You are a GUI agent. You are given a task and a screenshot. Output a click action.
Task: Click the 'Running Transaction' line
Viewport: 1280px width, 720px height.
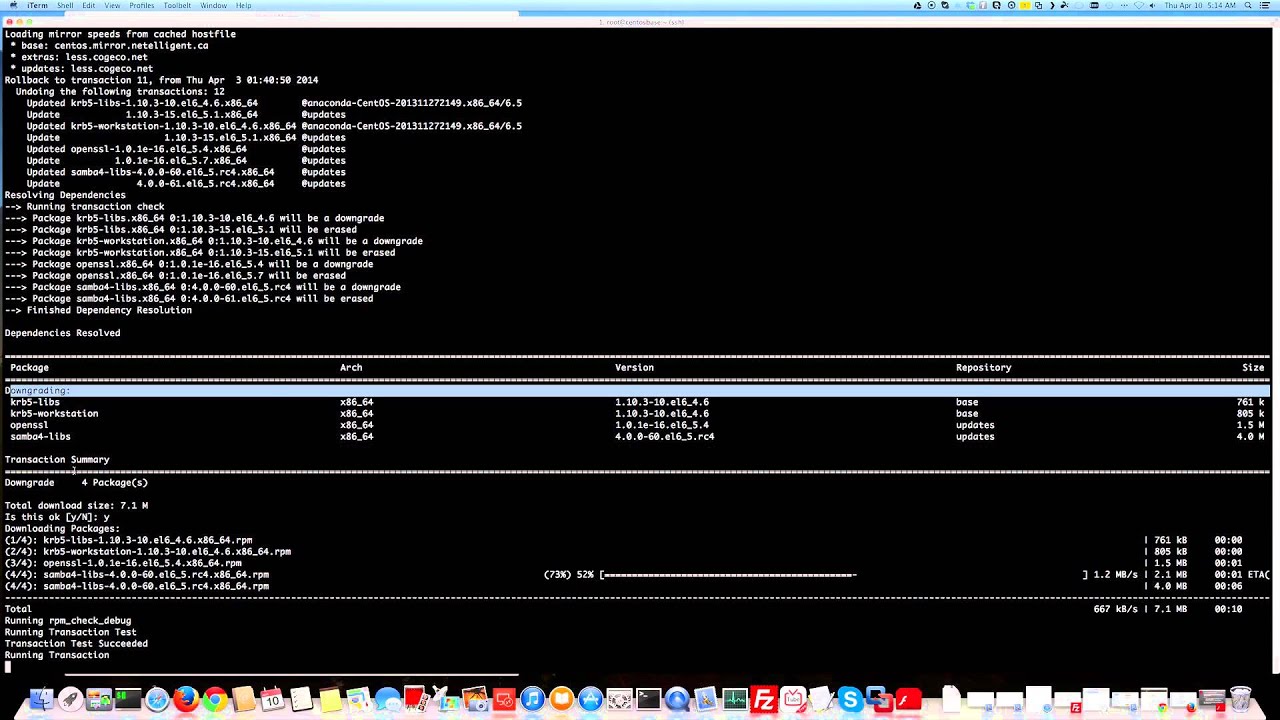pyautogui.click(x=57, y=655)
